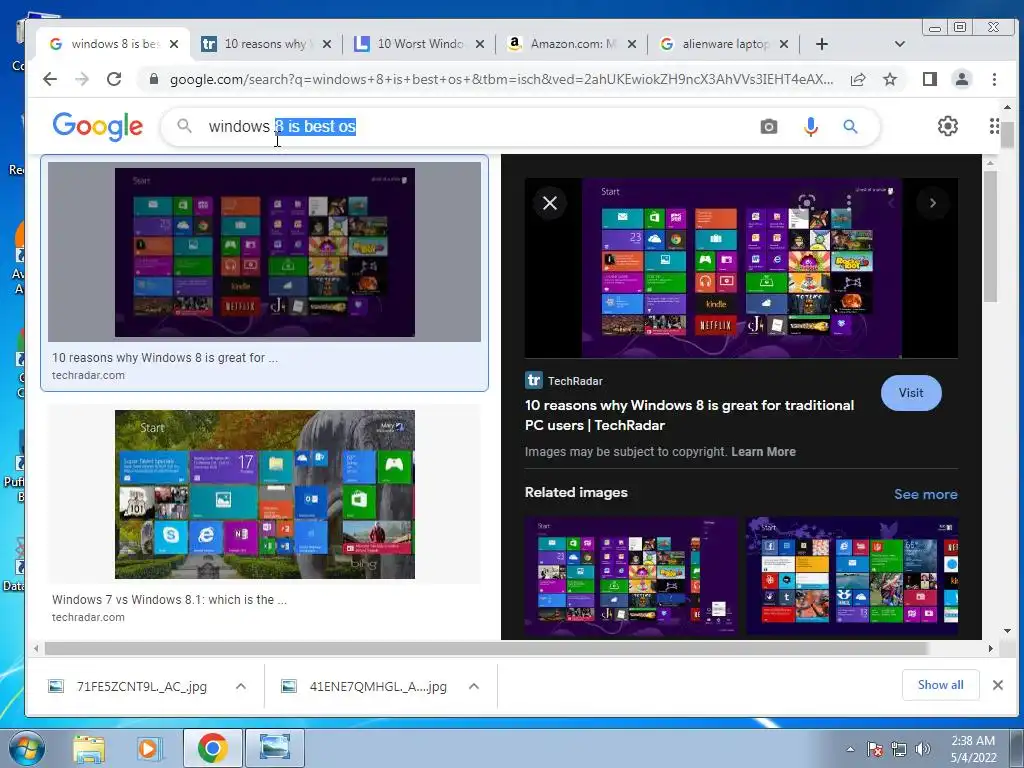Screen dimensions: 1024x768
Task: Show next image in preview panel
Action: click(x=933, y=203)
